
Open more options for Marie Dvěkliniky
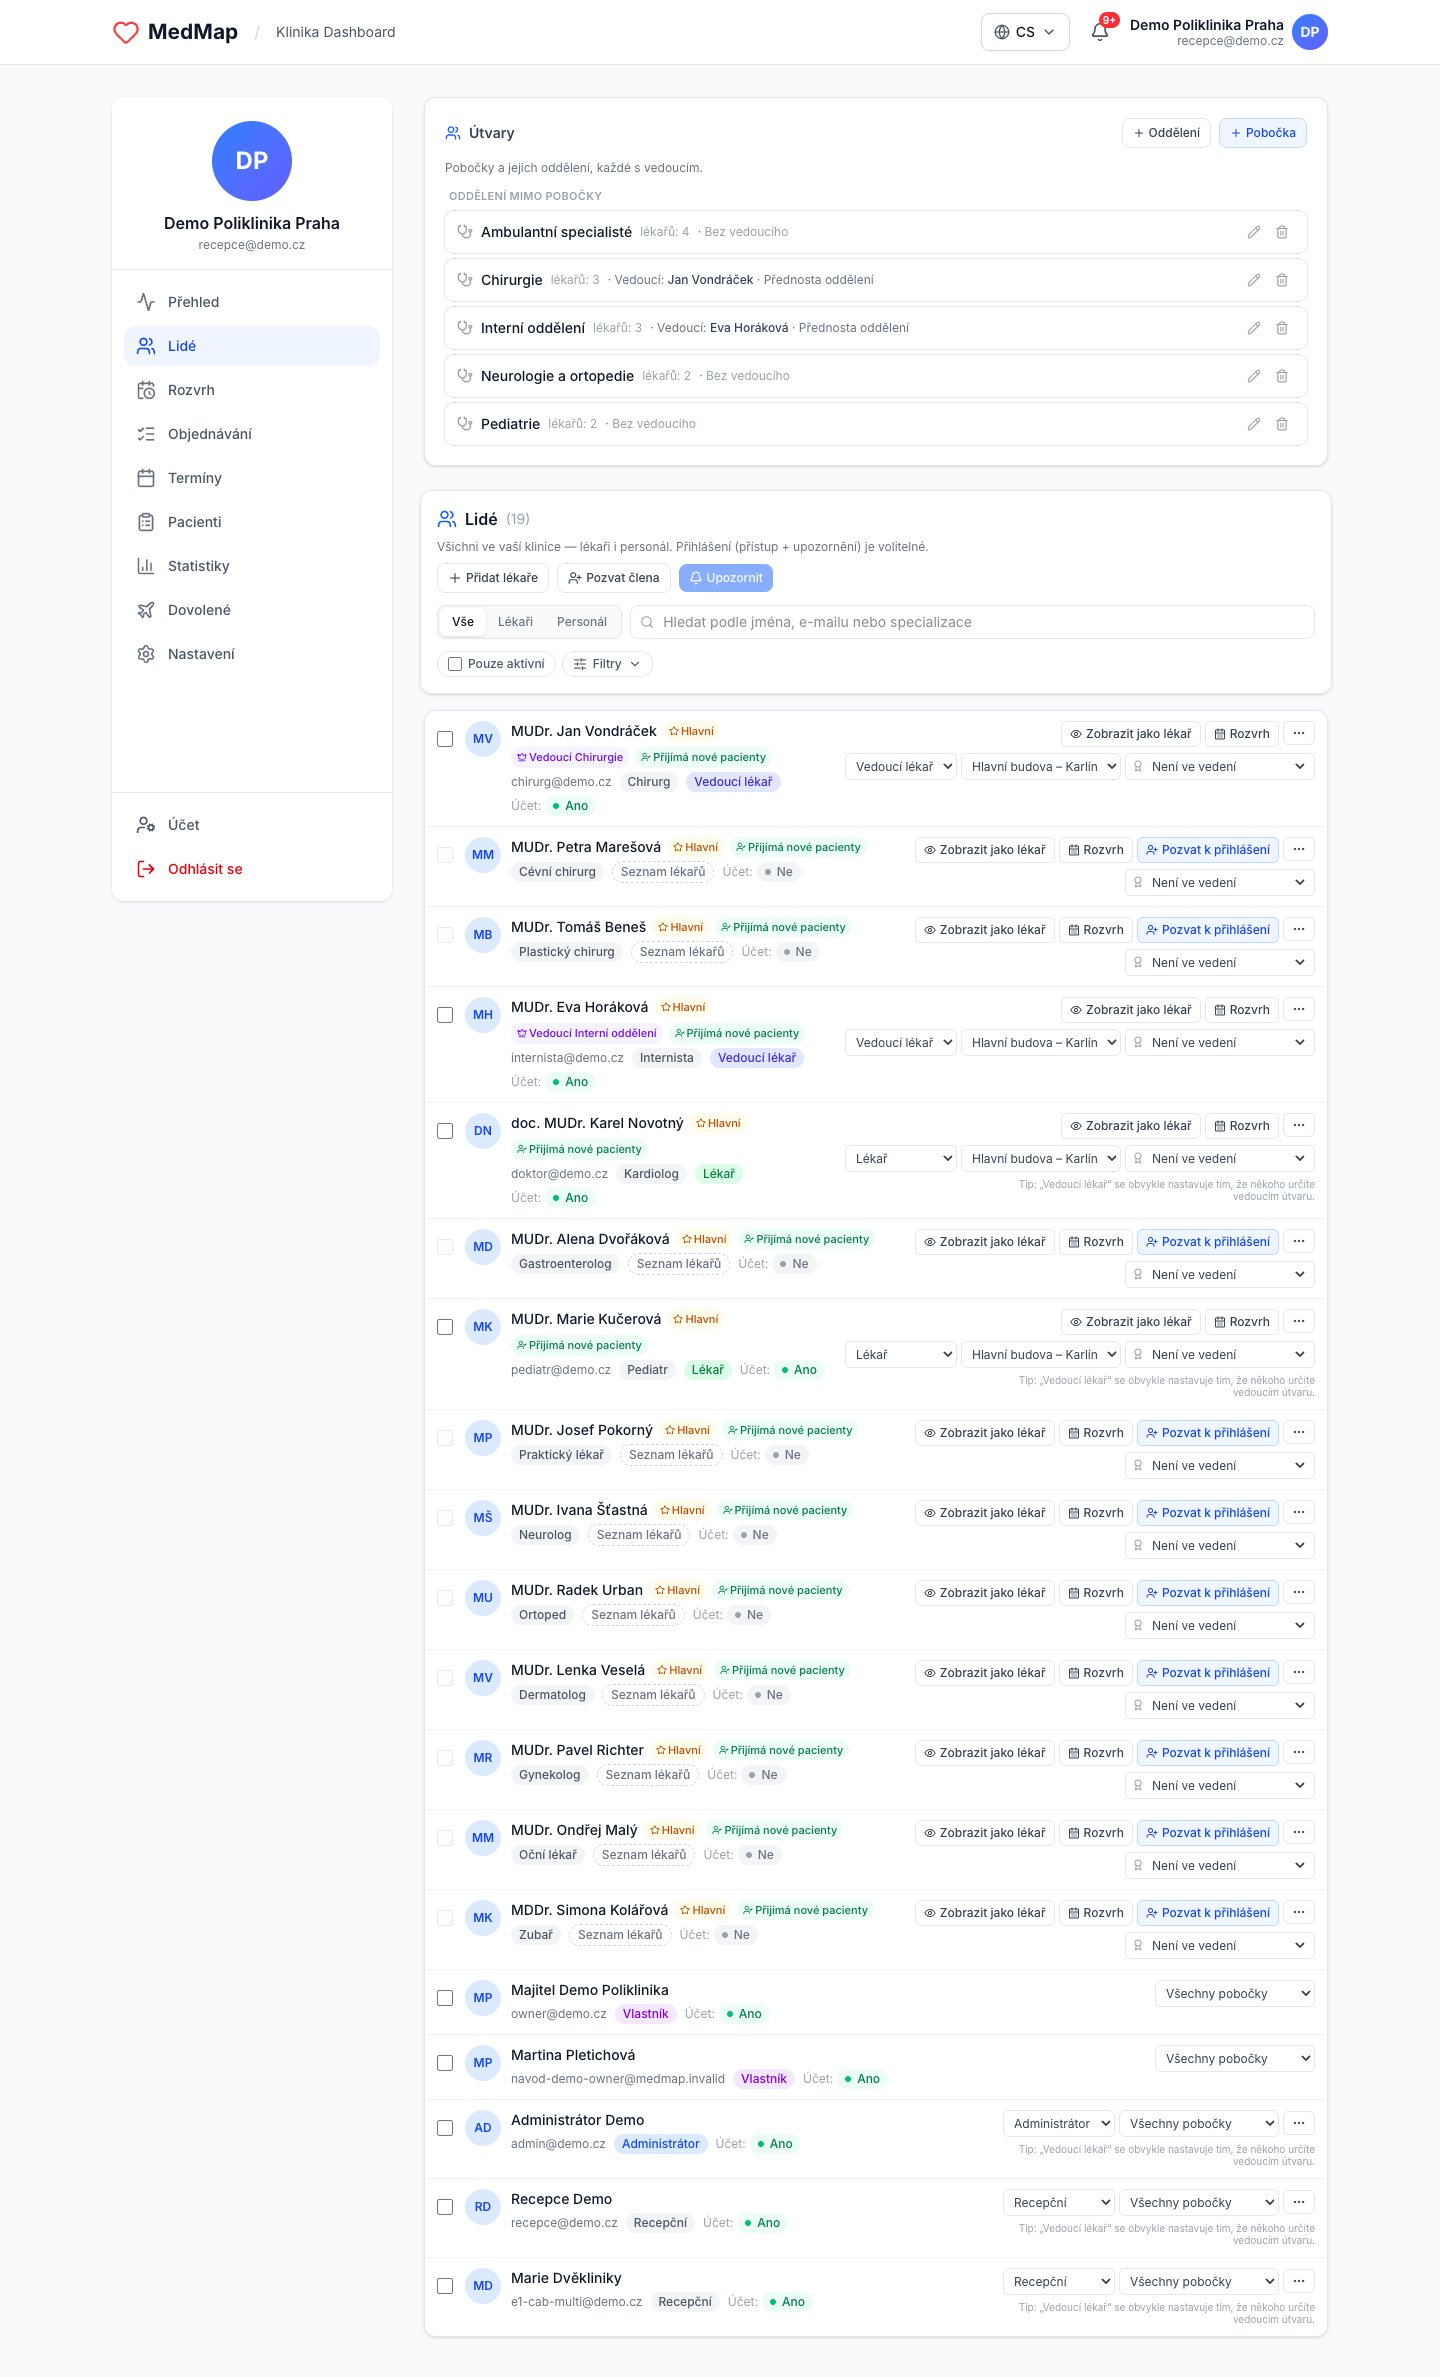pyautogui.click(x=1299, y=2280)
